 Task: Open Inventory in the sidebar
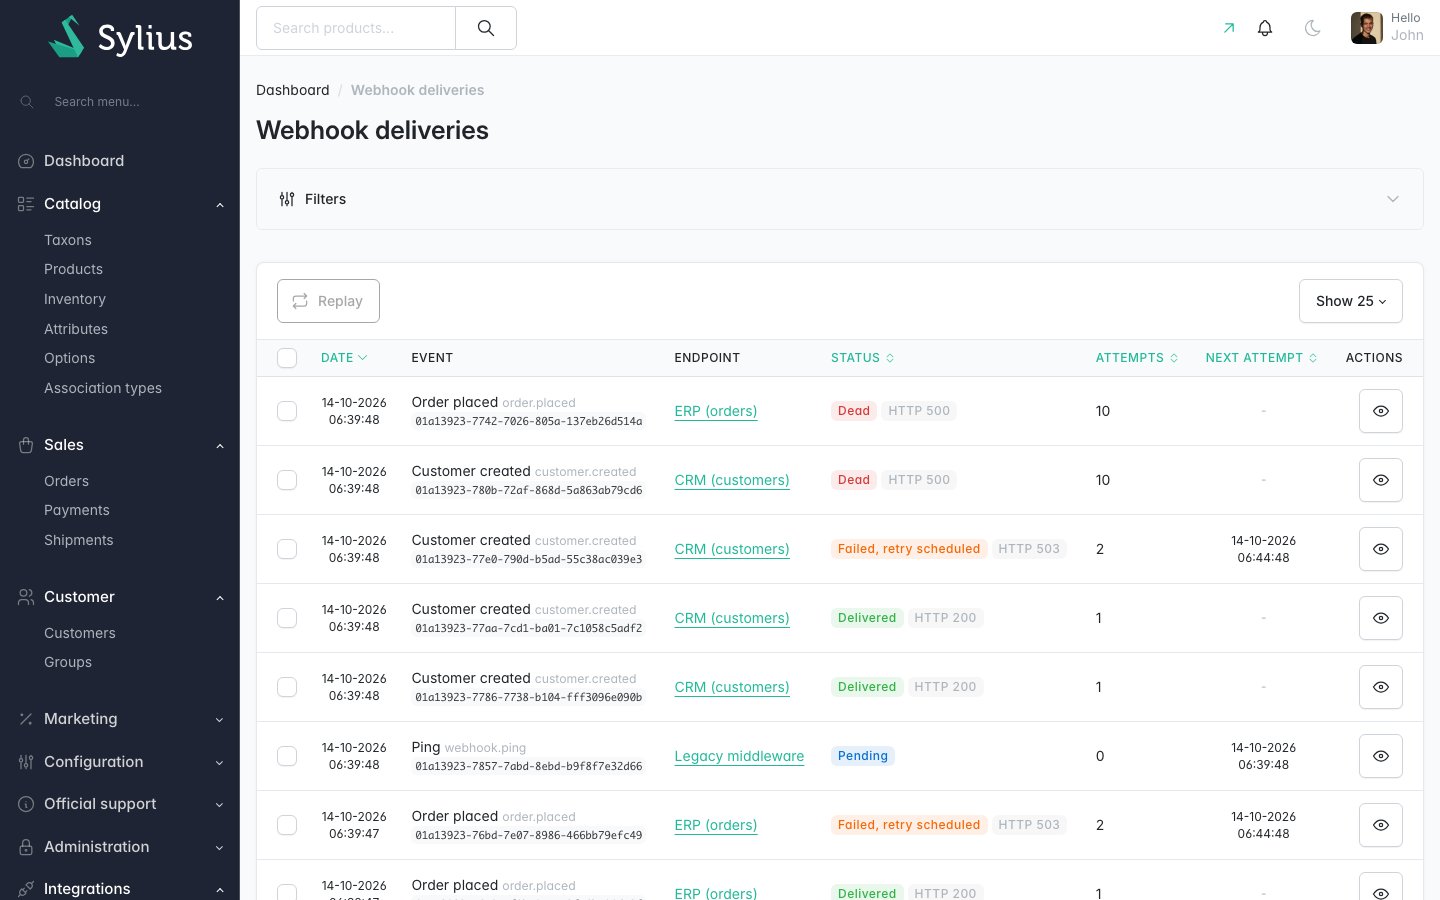tap(75, 299)
